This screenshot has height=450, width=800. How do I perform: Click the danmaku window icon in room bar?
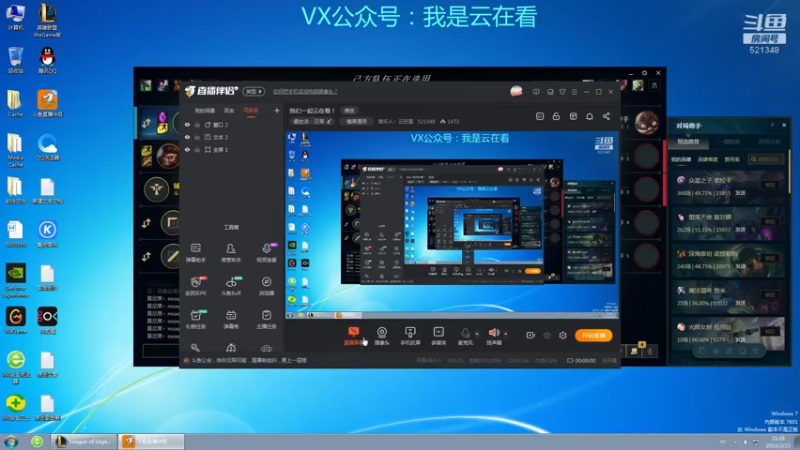[x=540, y=116]
